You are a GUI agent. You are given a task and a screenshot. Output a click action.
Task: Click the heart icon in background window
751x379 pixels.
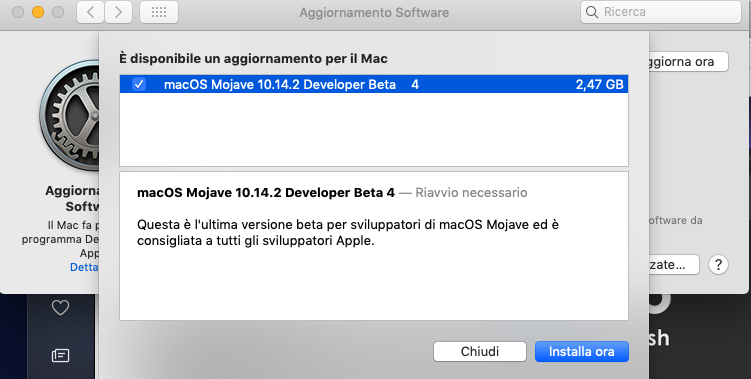coord(60,308)
